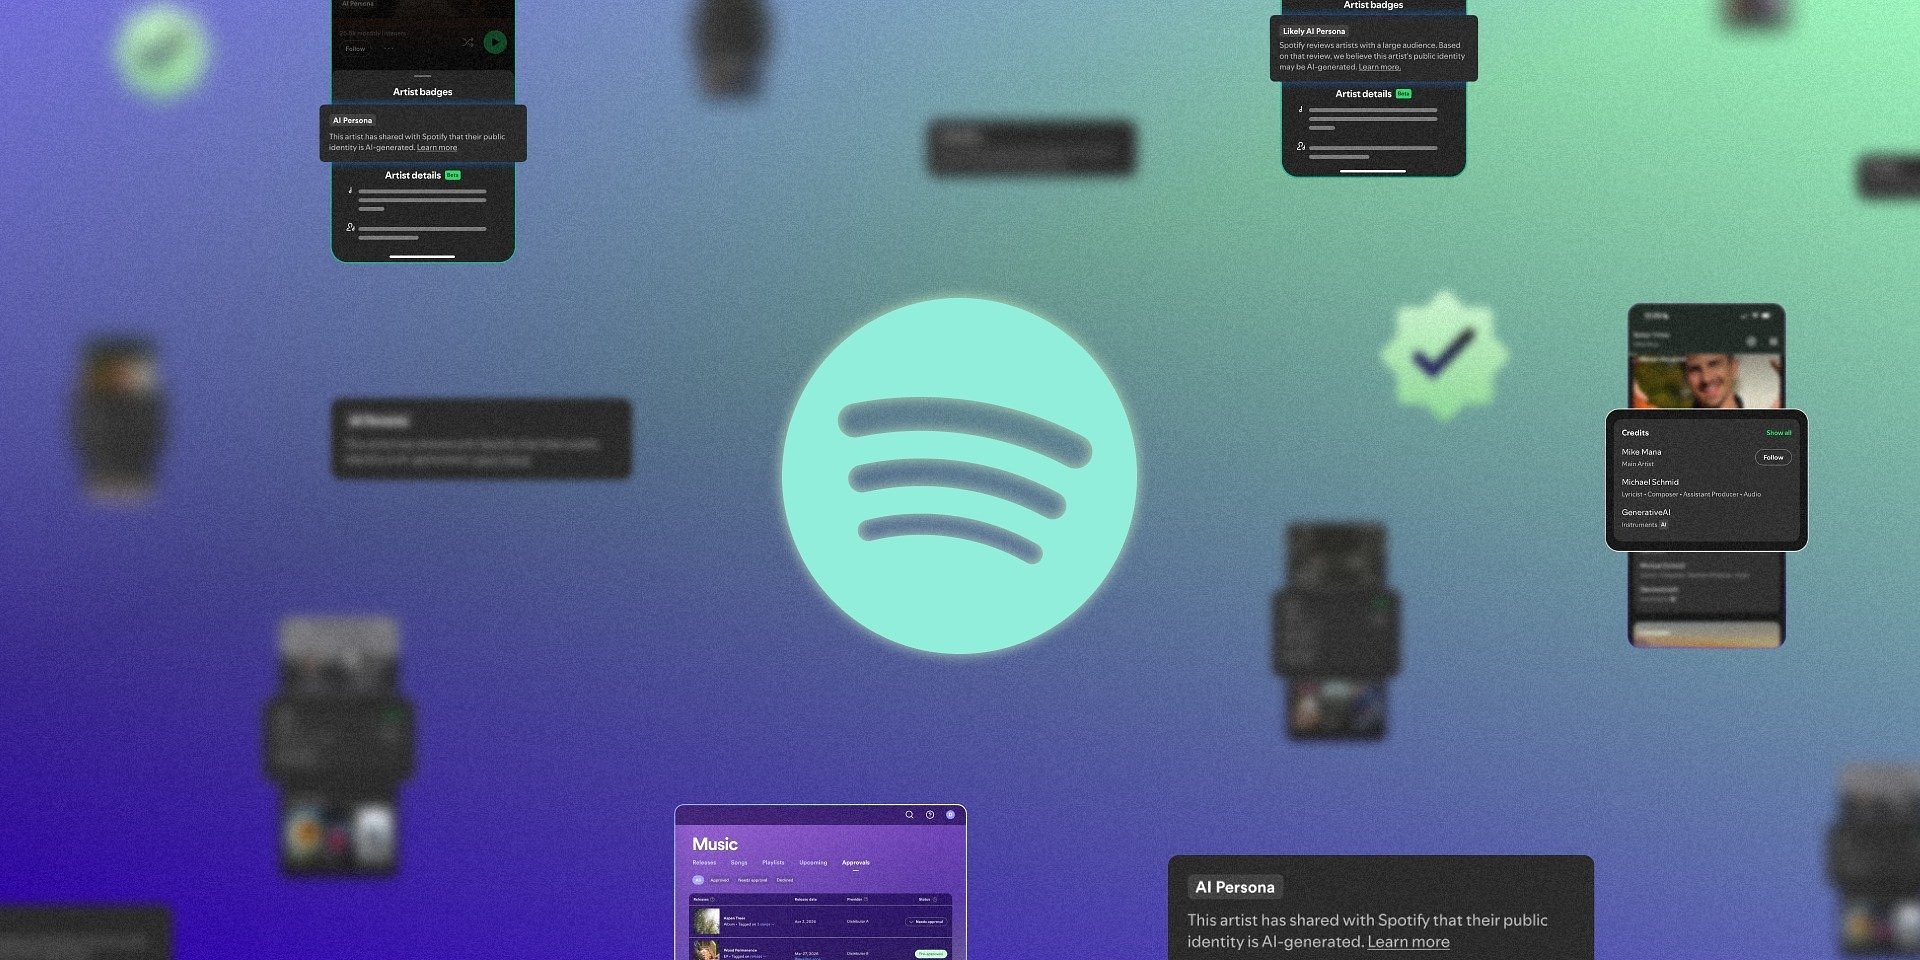The width and height of the screenshot is (1920, 960).
Task: Click the Credits heading
Action: 1635,433
